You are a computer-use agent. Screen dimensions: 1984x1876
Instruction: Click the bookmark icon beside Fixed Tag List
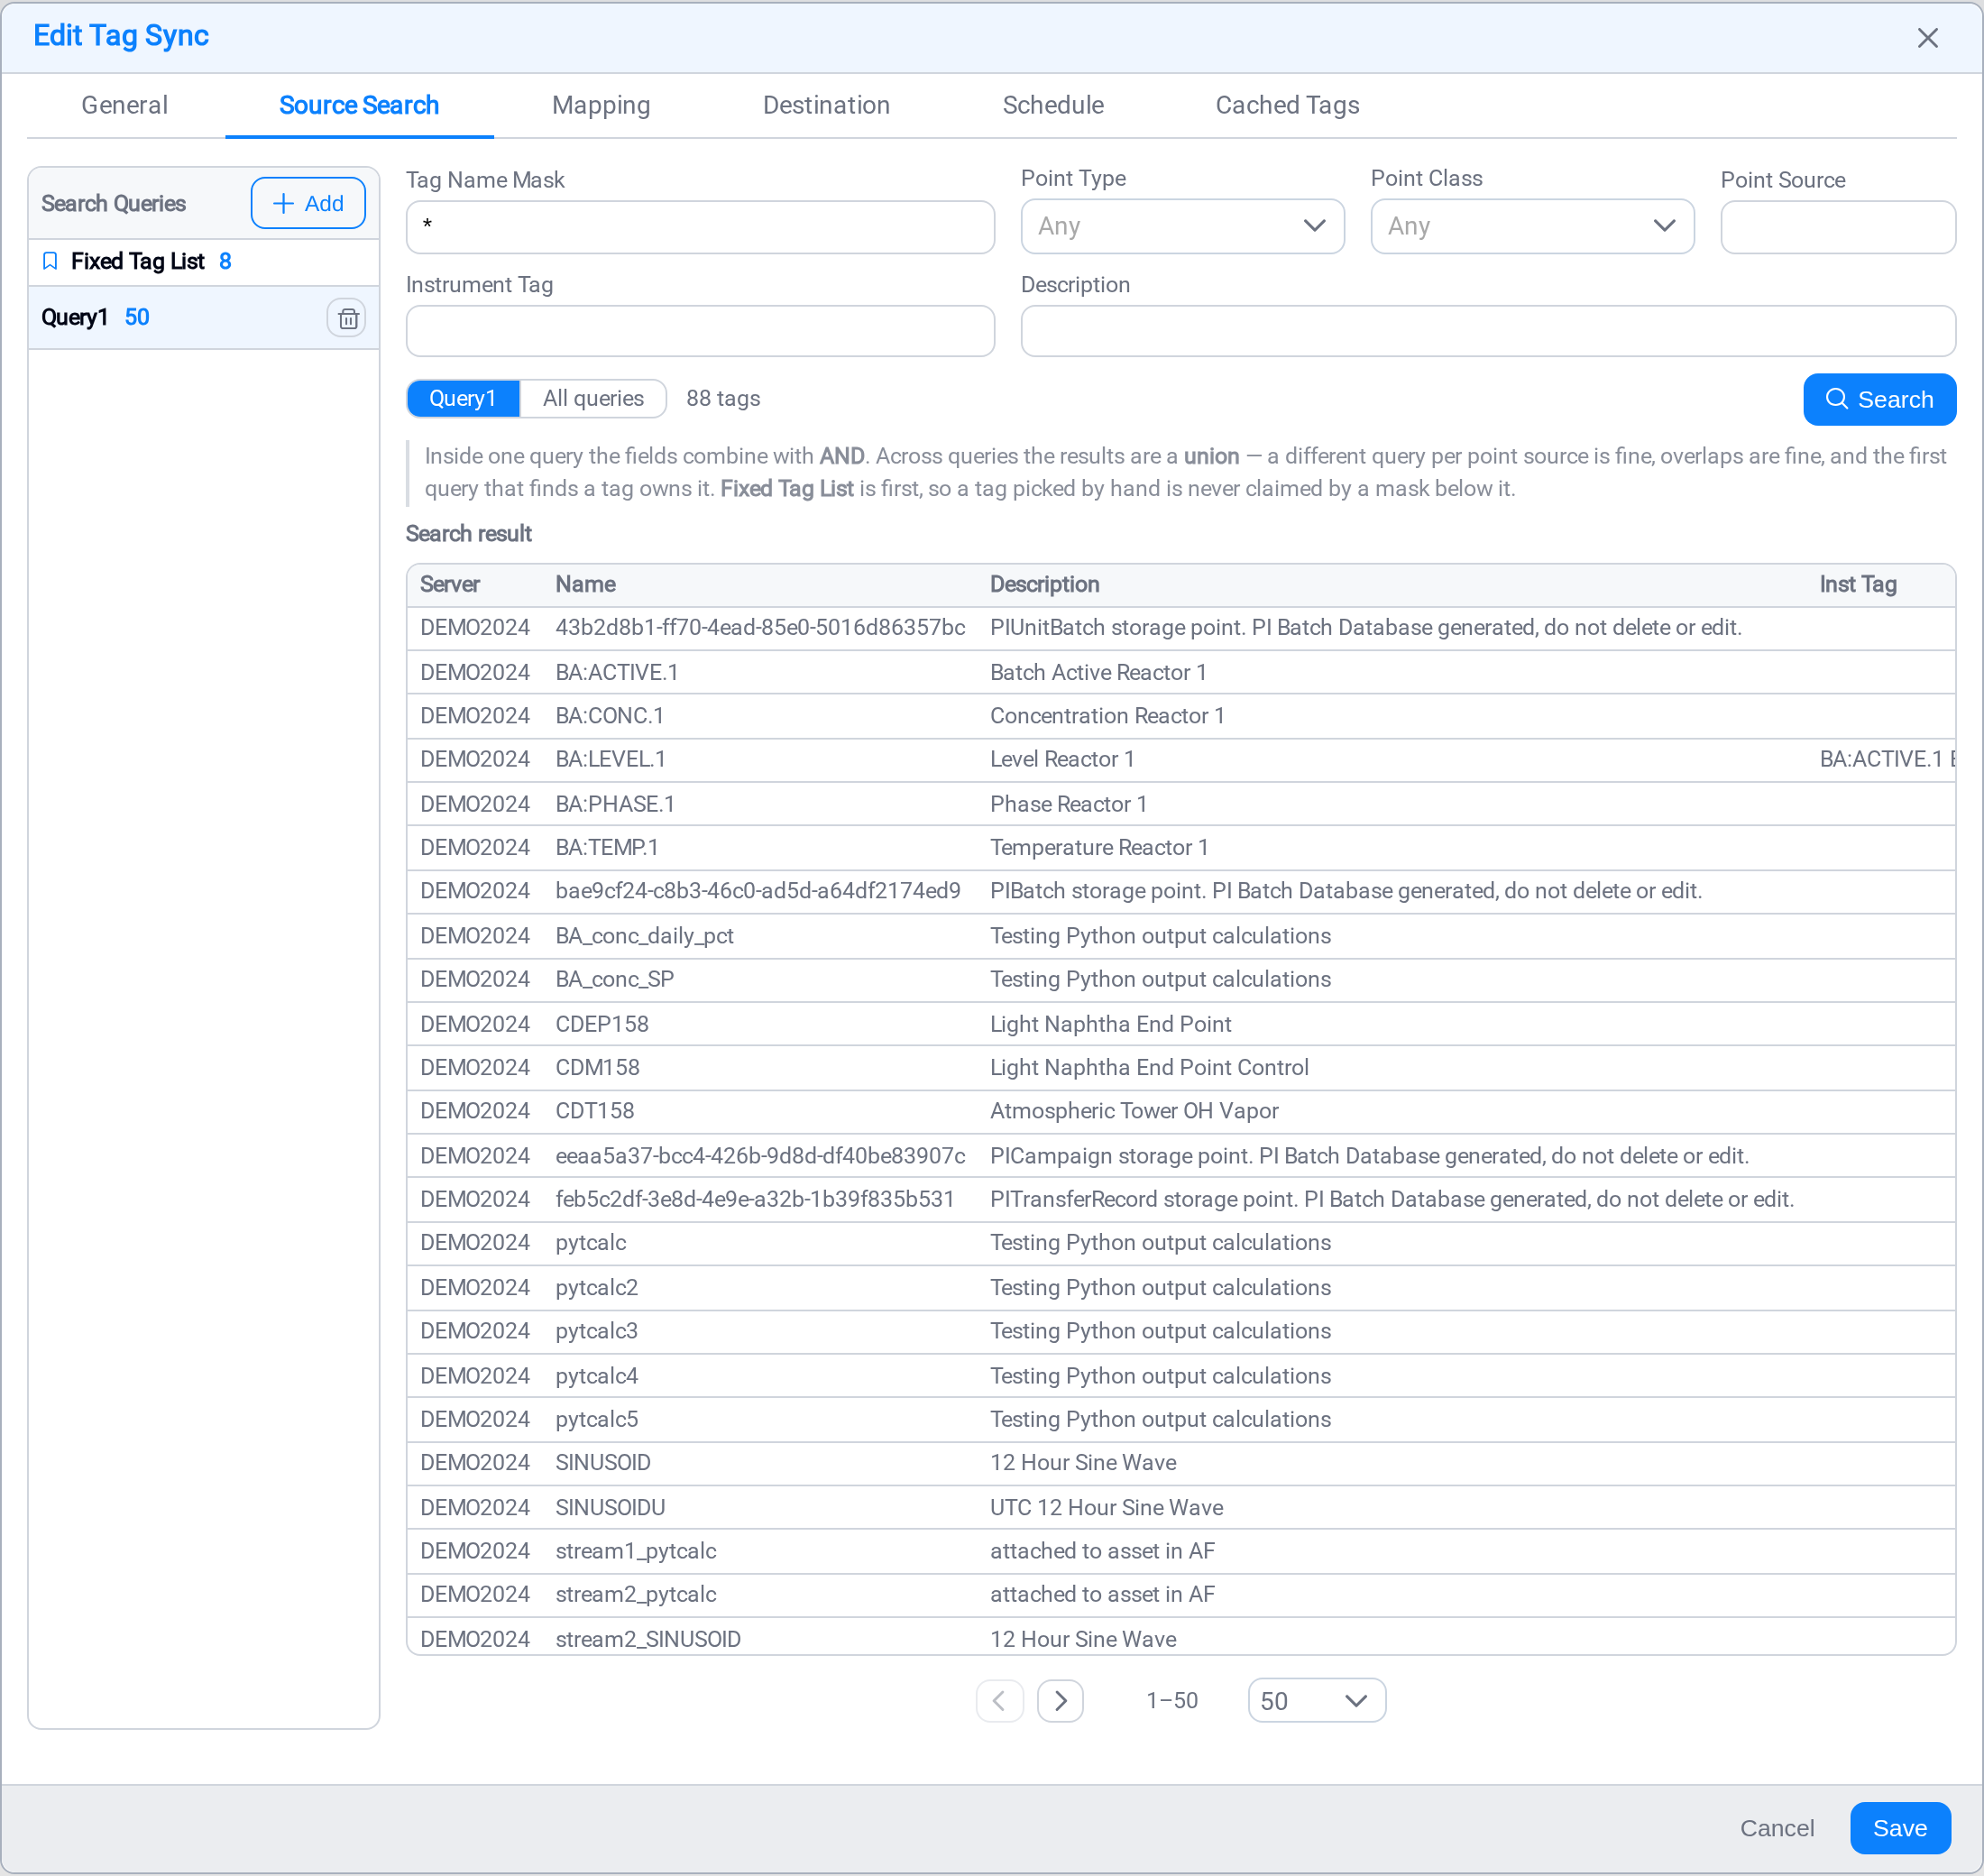click(x=50, y=261)
